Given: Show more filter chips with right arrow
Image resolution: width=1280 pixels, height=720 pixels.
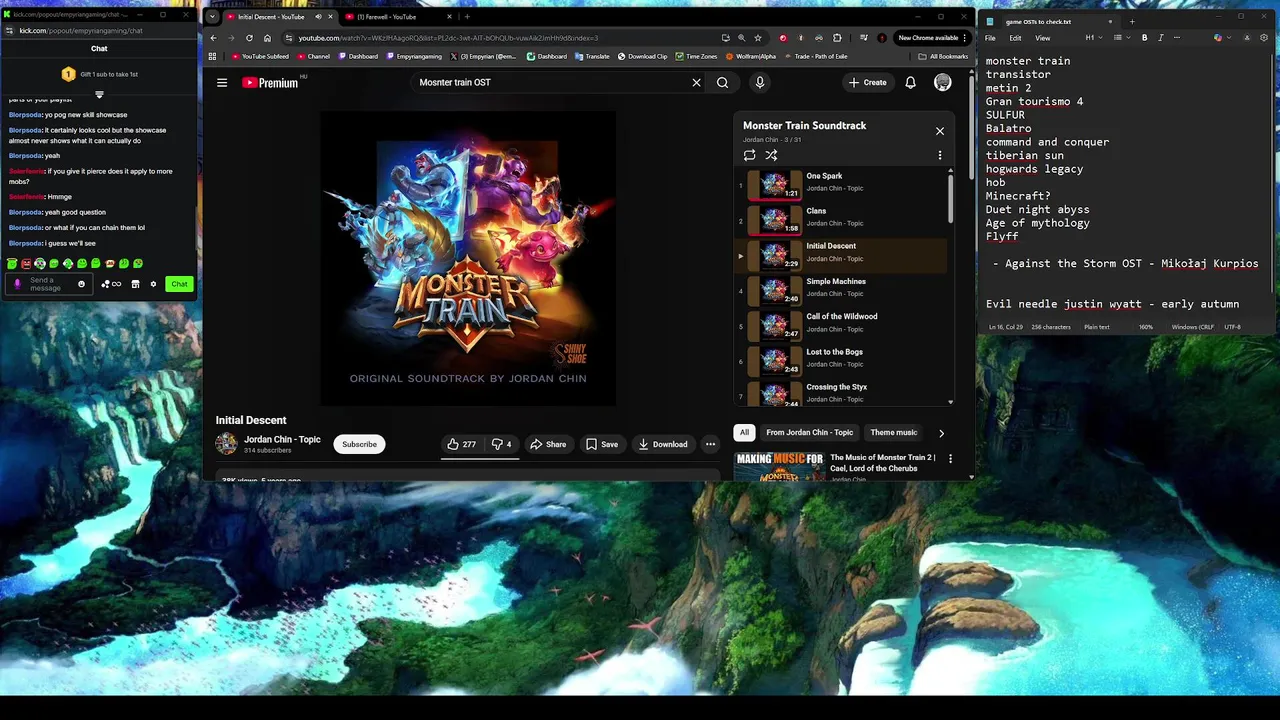Looking at the screenshot, I should coord(941,433).
